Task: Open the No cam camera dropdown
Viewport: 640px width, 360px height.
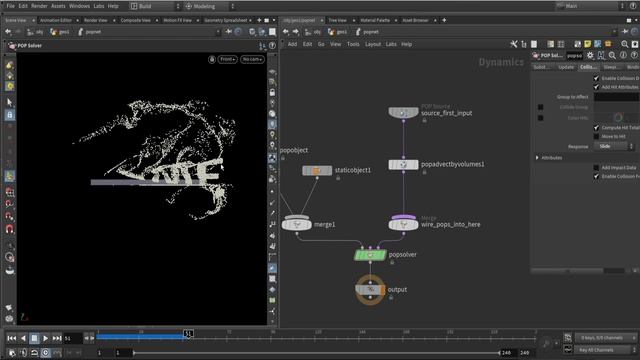Action: pos(252,60)
